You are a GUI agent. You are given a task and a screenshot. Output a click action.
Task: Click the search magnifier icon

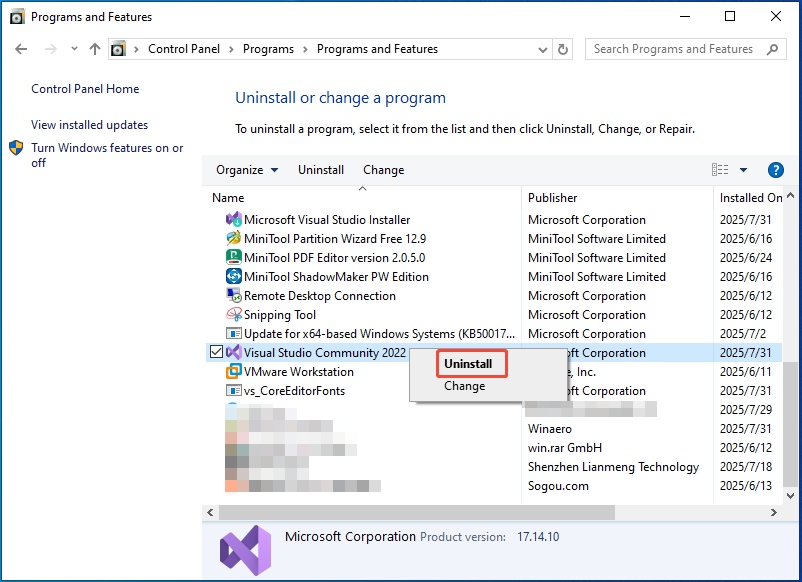[x=772, y=49]
